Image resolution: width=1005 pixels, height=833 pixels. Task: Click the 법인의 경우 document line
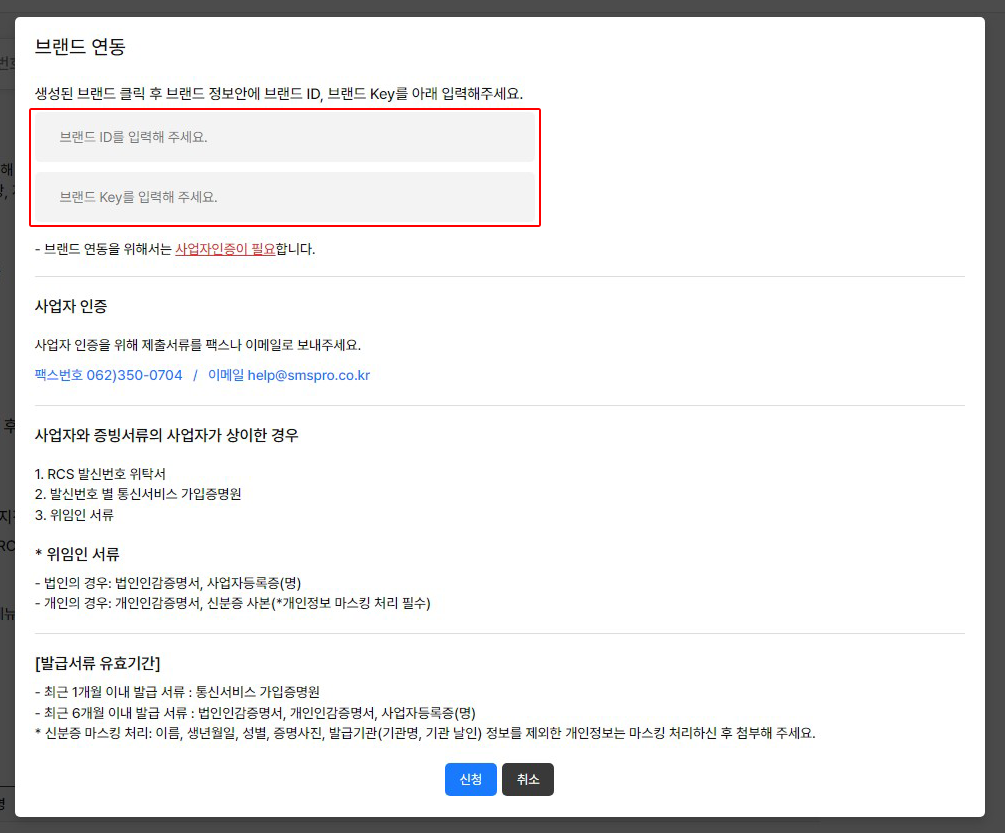tap(168, 582)
